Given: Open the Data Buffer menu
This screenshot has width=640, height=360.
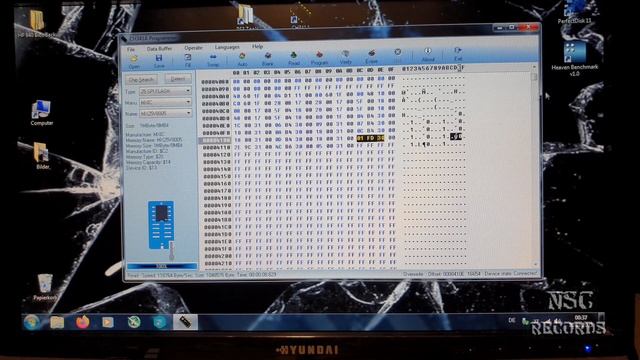Looking at the screenshot, I should click(x=159, y=49).
